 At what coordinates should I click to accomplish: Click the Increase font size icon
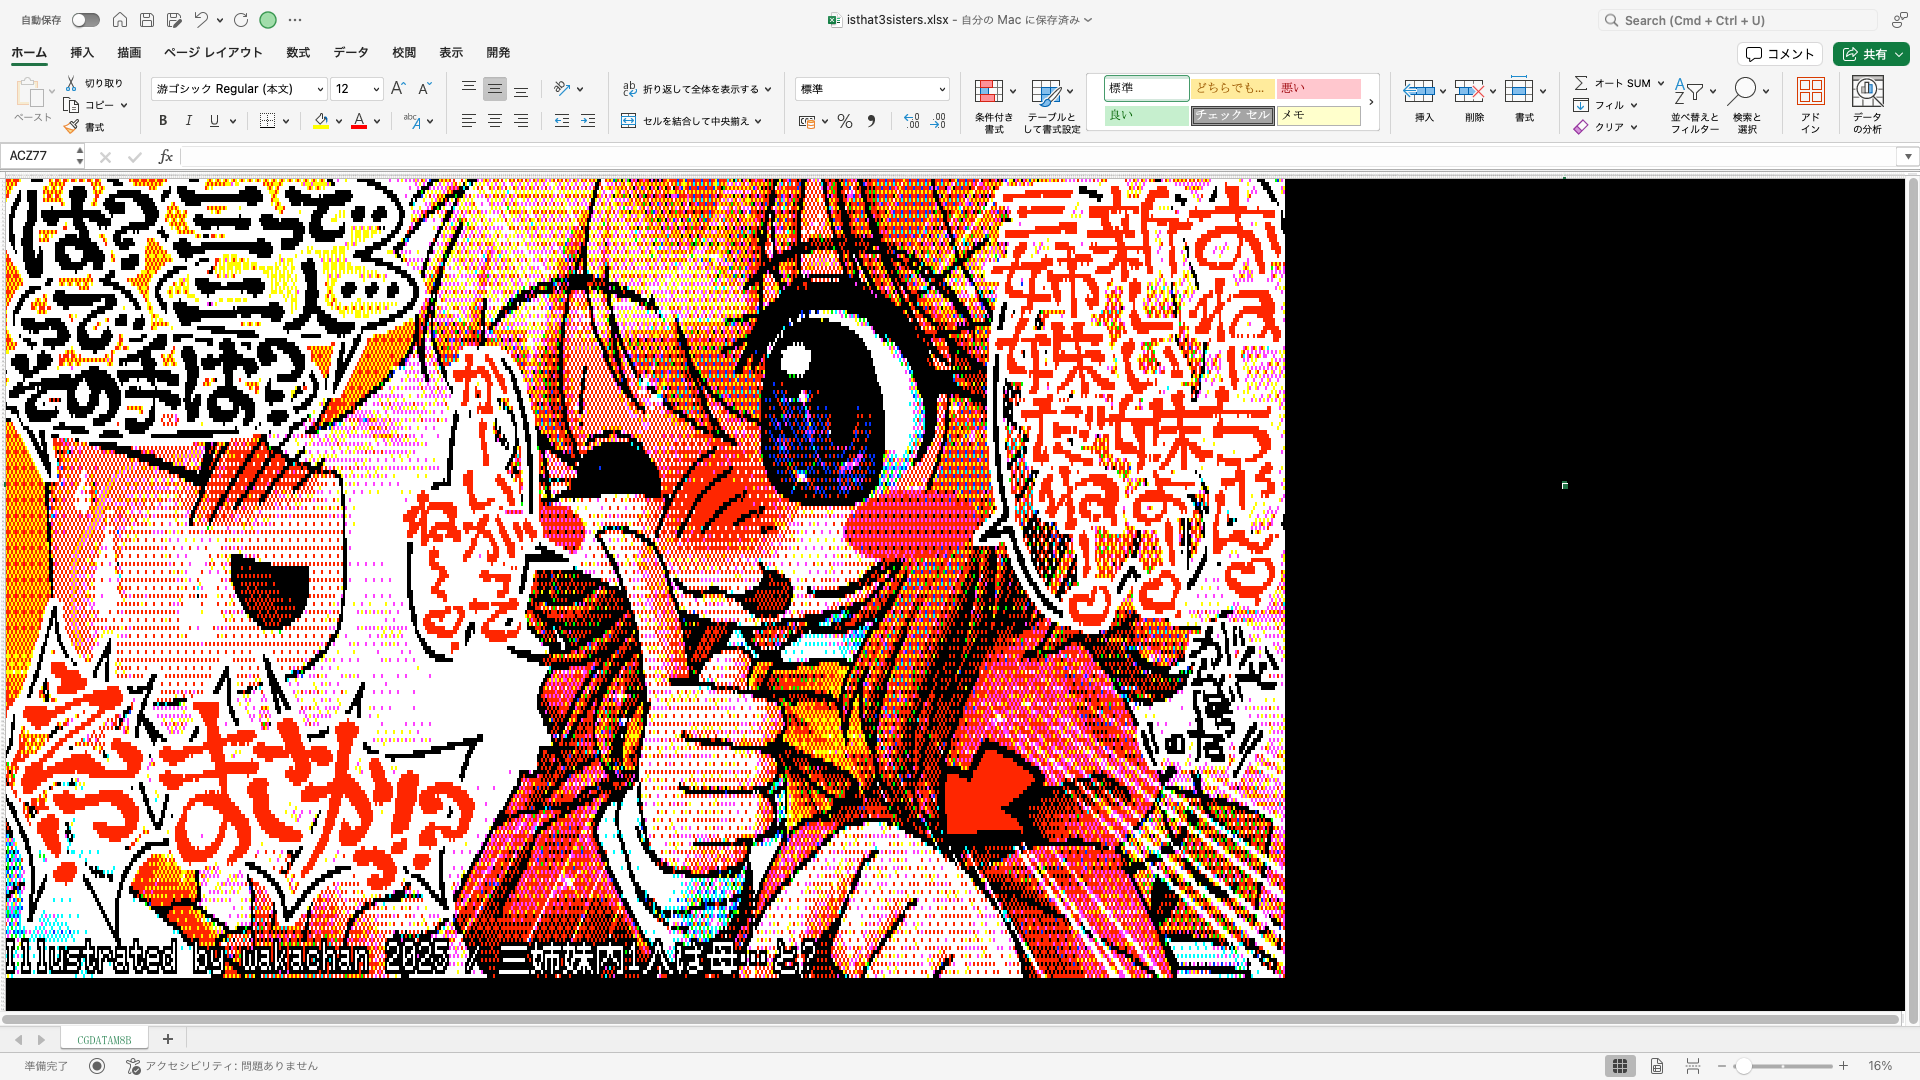click(x=398, y=89)
